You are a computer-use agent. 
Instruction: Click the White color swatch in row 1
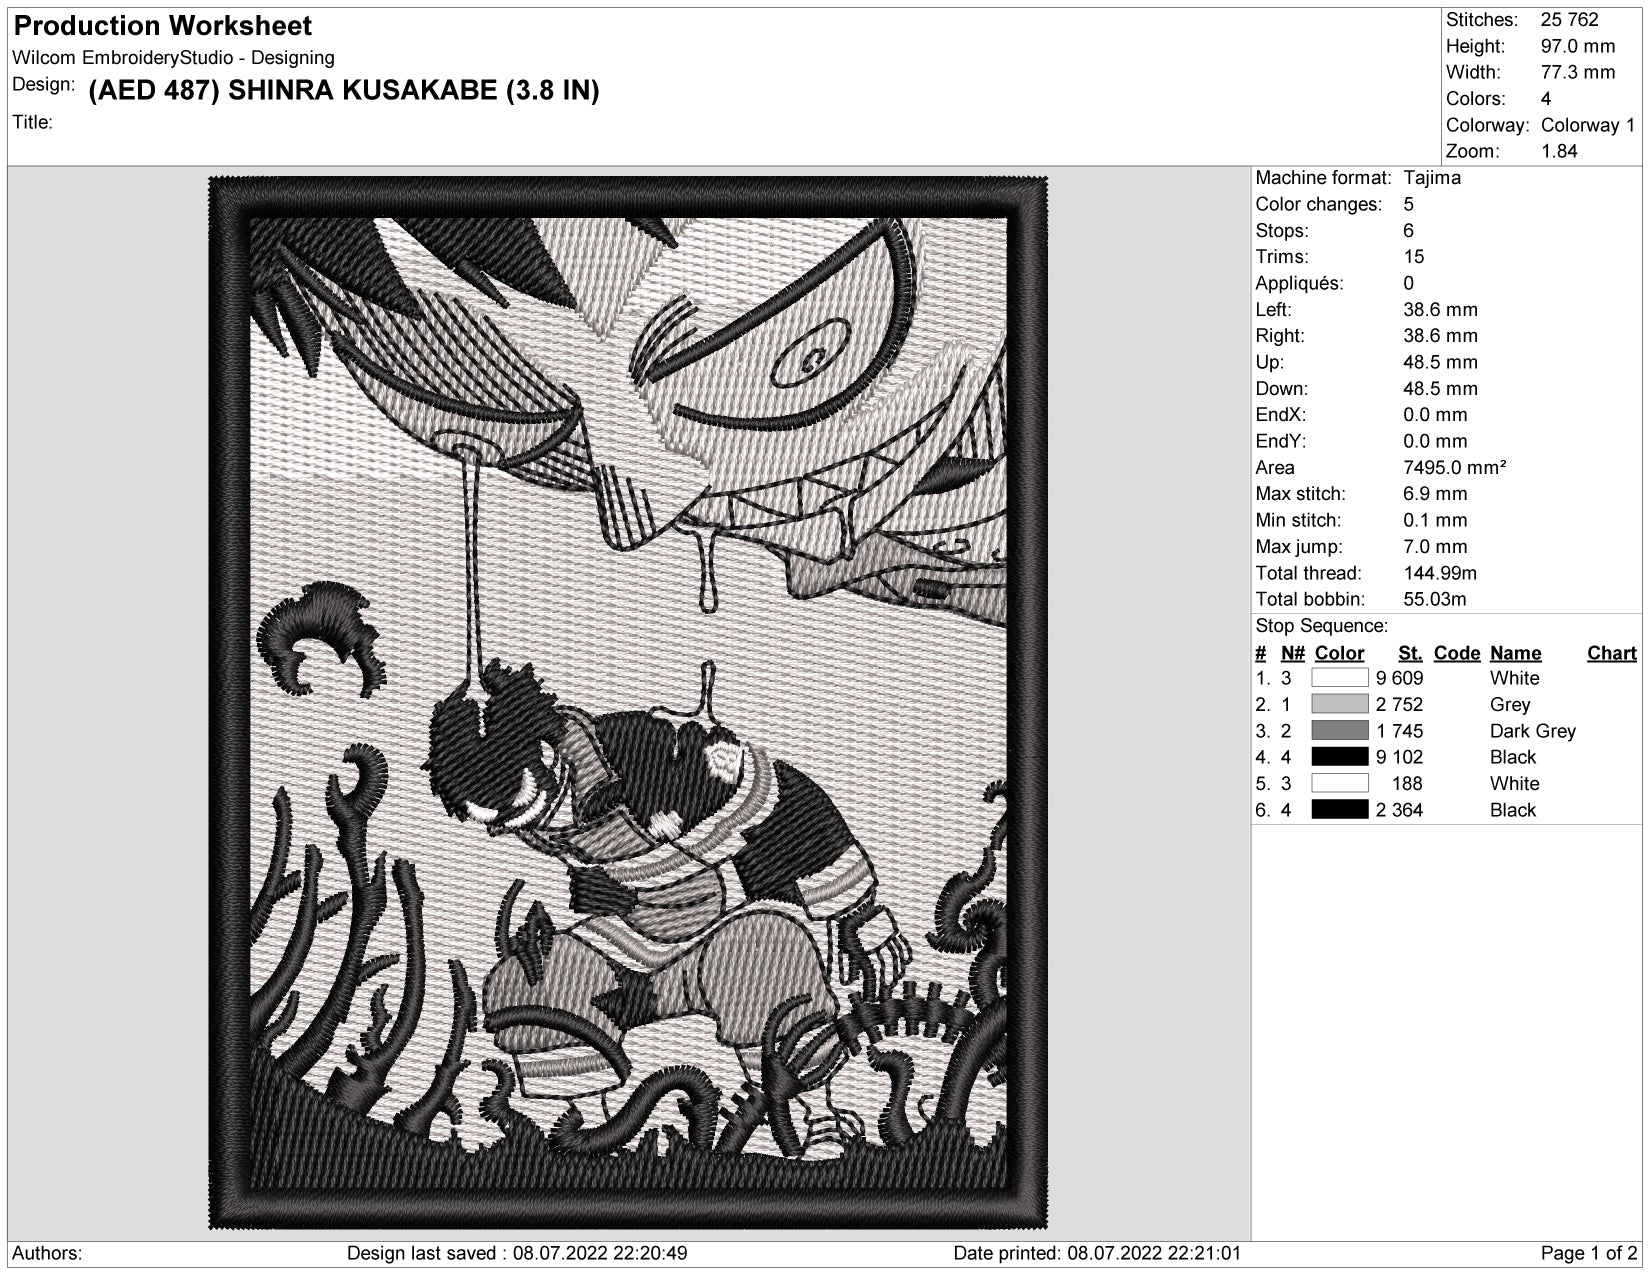click(x=1339, y=678)
